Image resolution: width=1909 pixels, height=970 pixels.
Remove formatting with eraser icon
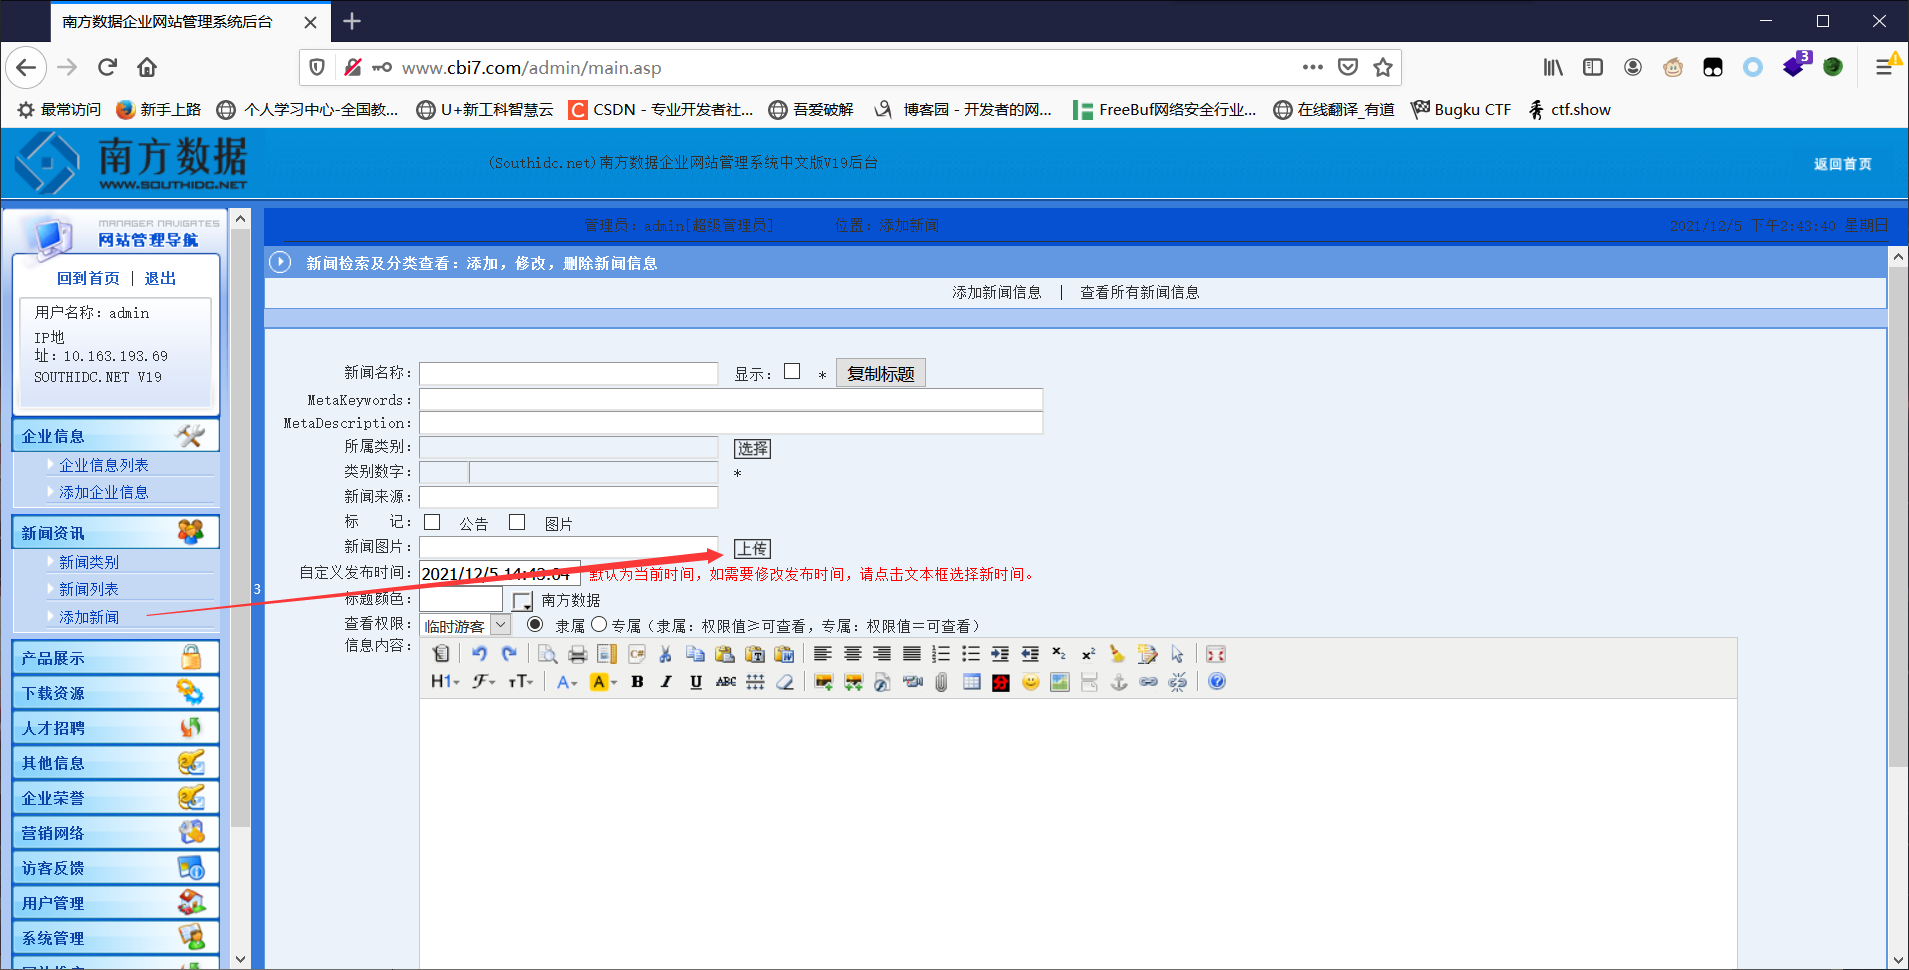785,682
